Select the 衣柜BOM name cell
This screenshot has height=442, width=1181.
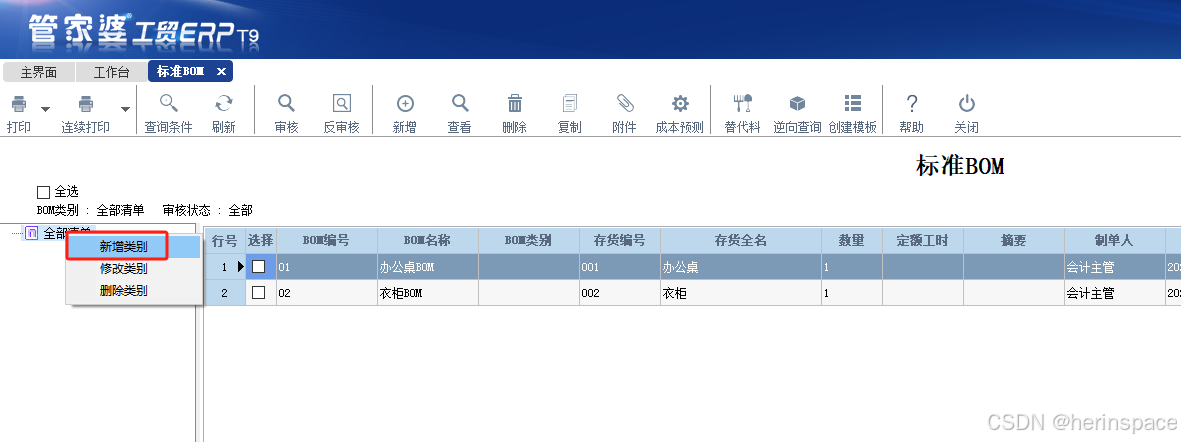click(x=427, y=293)
